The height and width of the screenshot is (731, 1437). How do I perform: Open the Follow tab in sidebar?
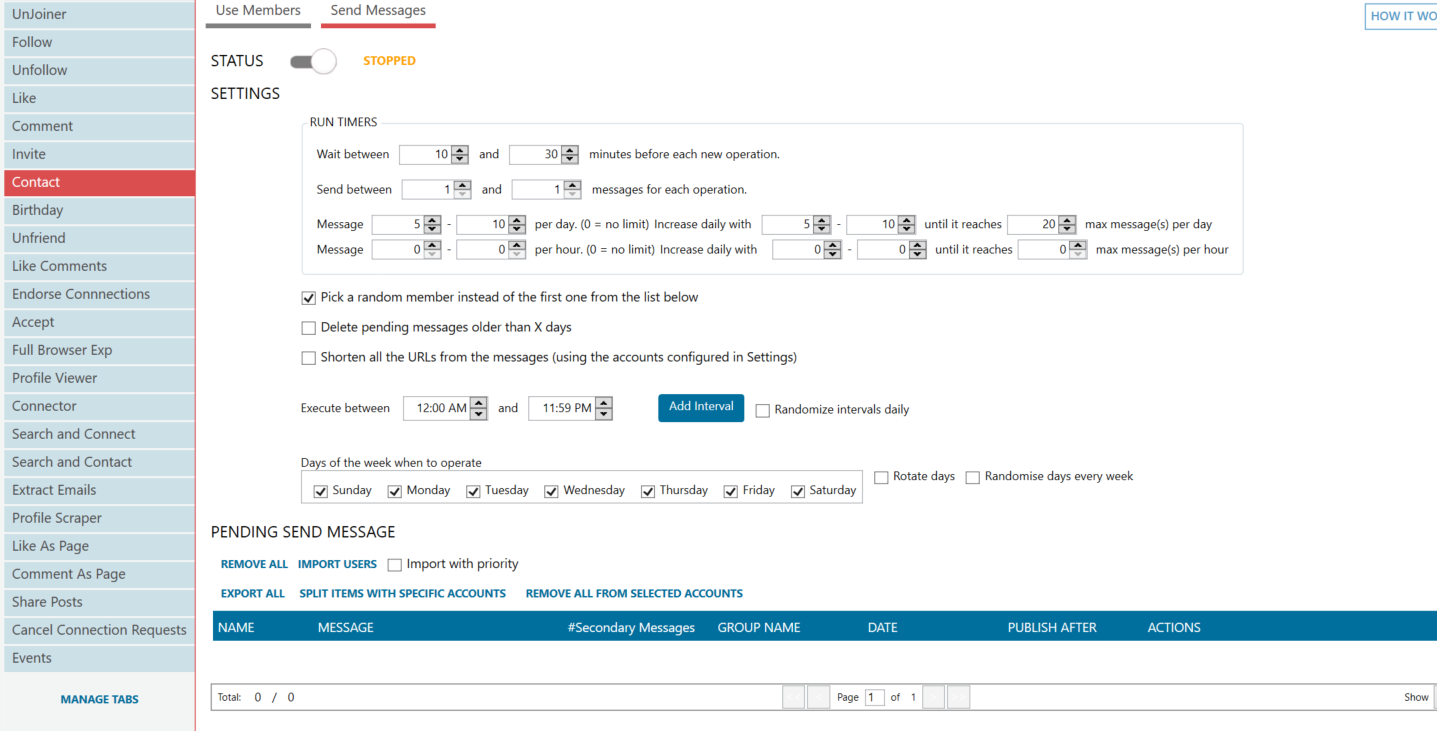(x=98, y=42)
